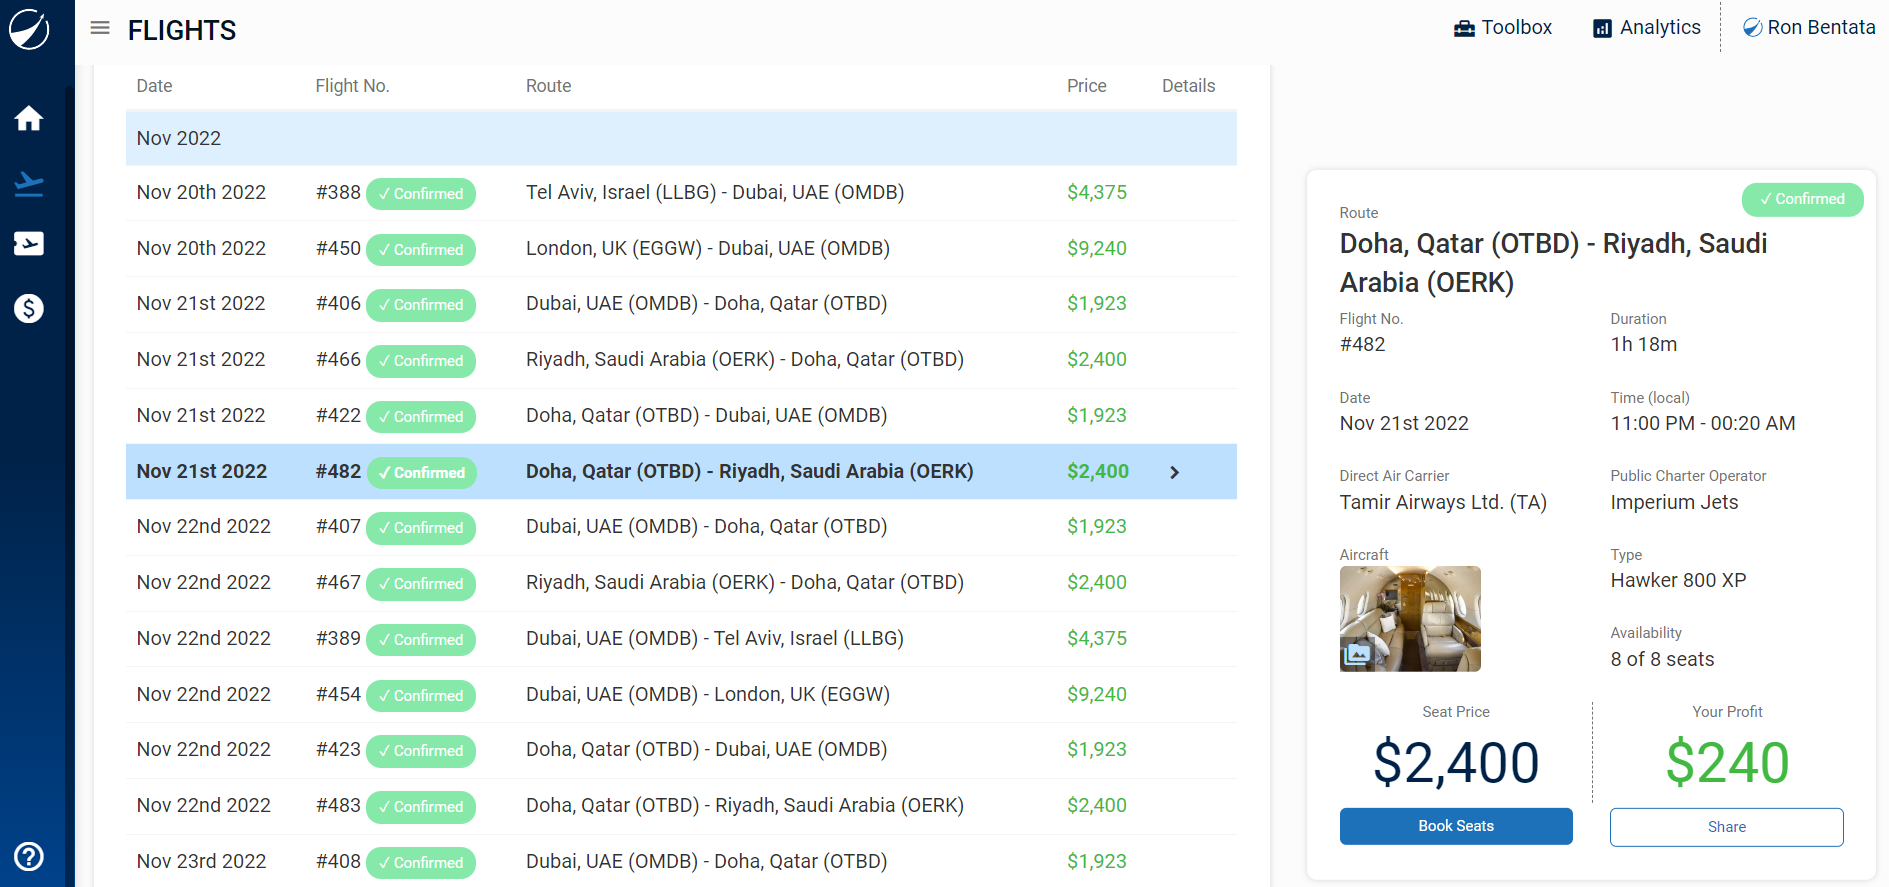Expand details chevron for flight #482
Viewport: 1889px width, 887px height.
[1175, 472]
